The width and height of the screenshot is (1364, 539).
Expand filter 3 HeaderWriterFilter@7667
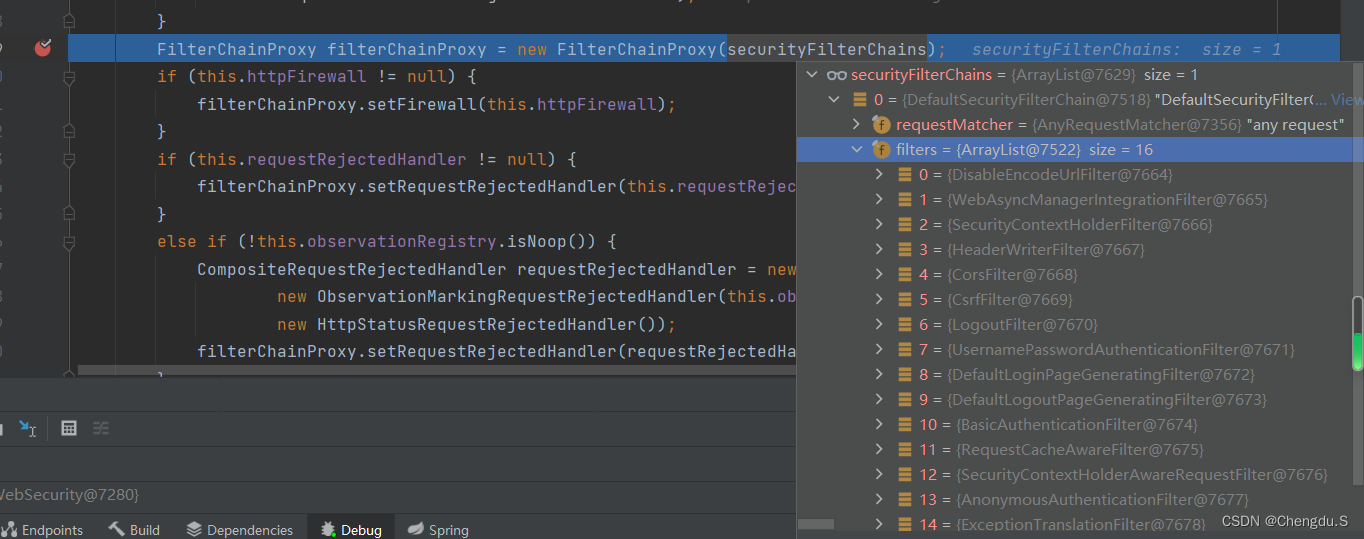point(879,250)
